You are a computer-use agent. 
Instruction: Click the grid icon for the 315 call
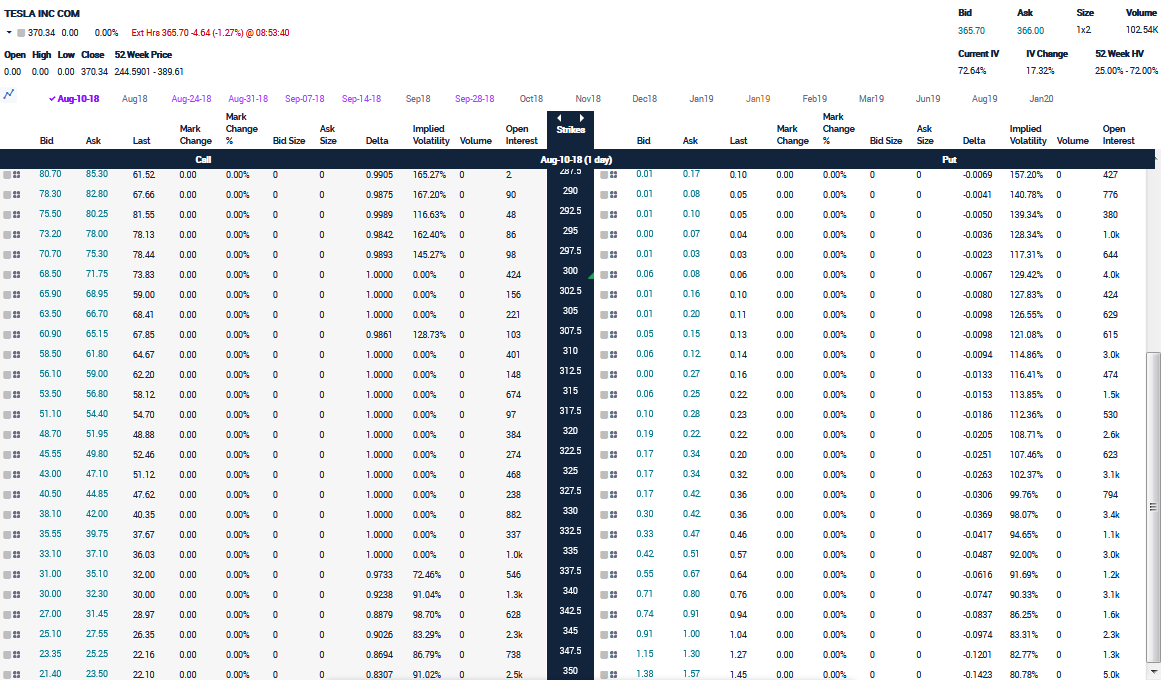pyautogui.click(x=16, y=395)
